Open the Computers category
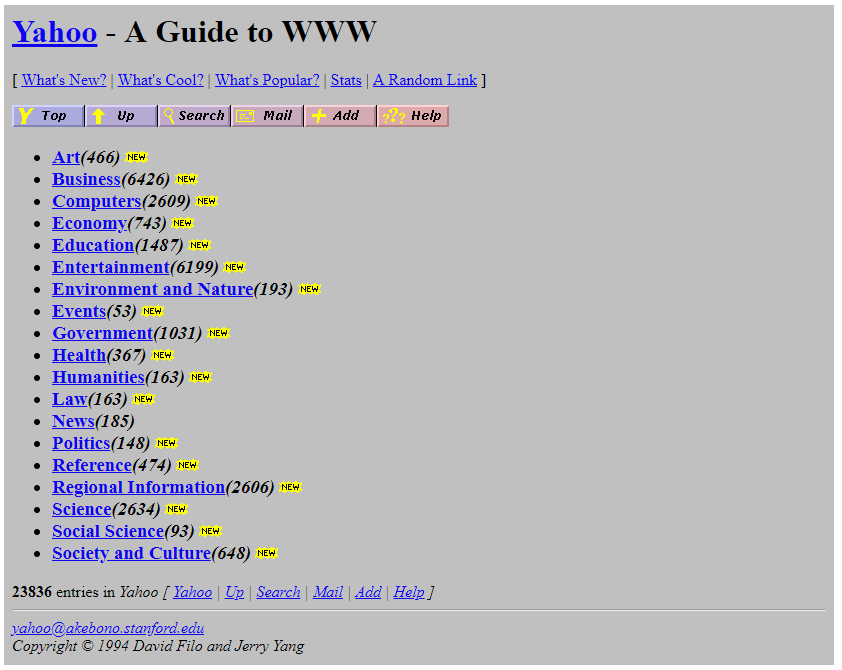 96,201
